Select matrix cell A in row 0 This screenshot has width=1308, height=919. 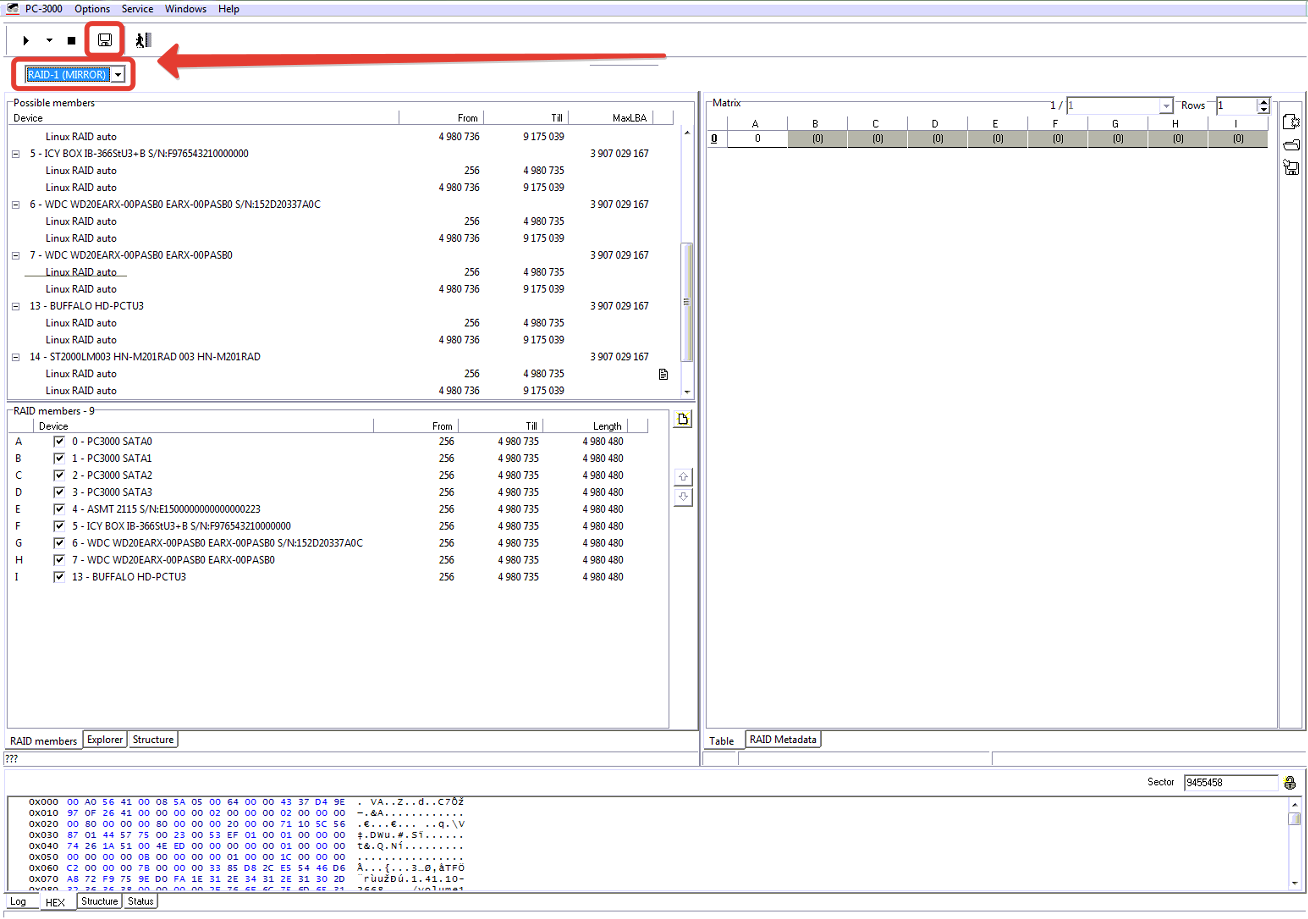pyautogui.click(x=757, y=139)
